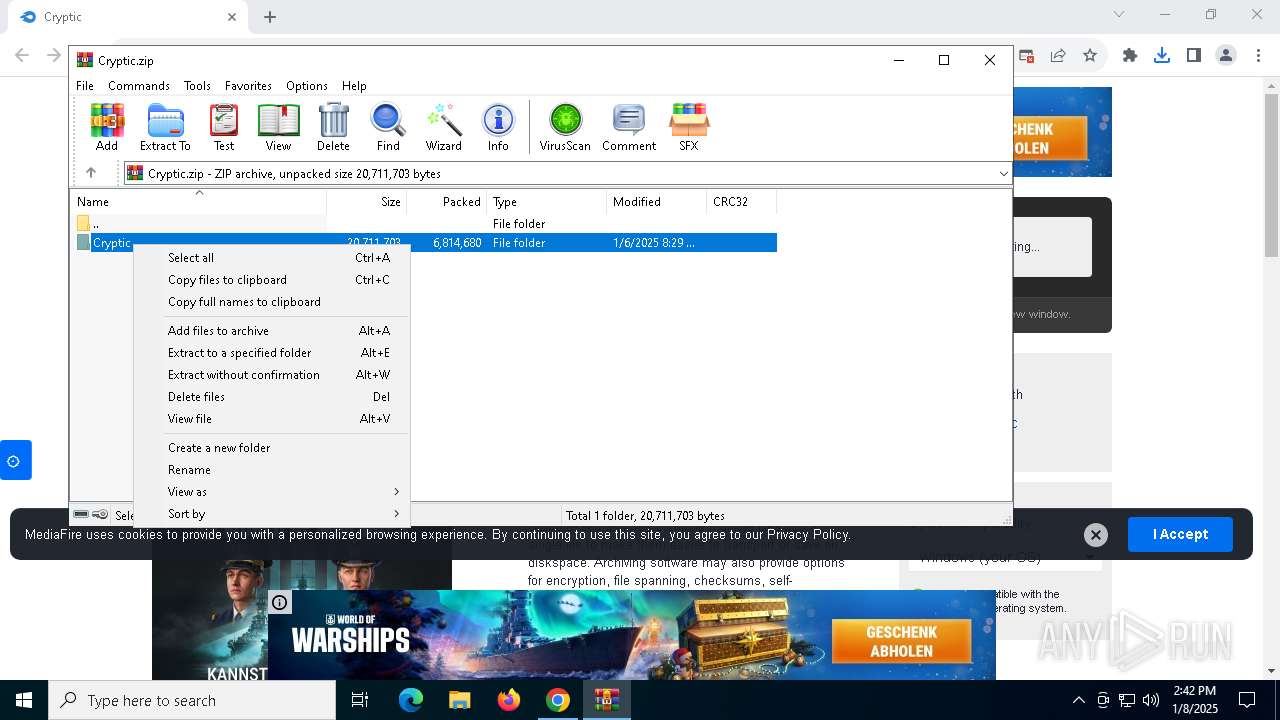Open the Options menu
The image size is (1280, 720).
tap(307, 86)
